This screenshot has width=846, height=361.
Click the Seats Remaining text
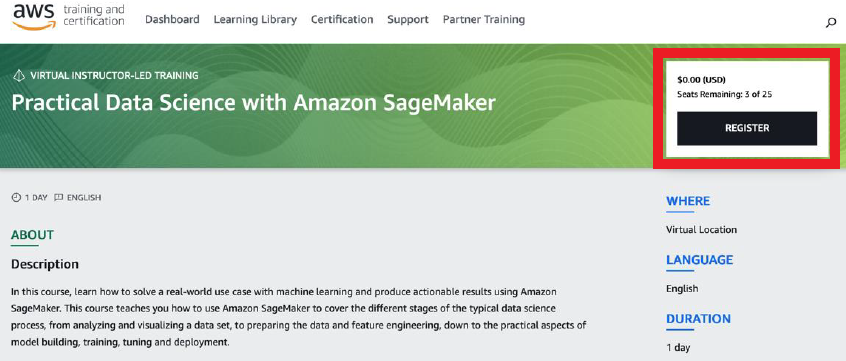point(725,94)
